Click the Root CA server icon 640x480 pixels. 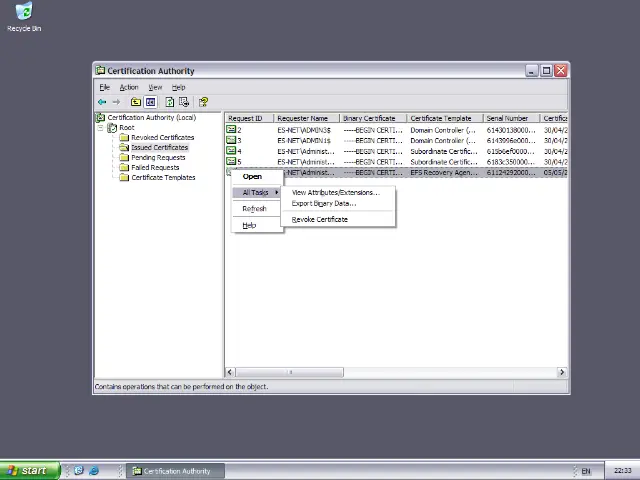click(112, 128)
